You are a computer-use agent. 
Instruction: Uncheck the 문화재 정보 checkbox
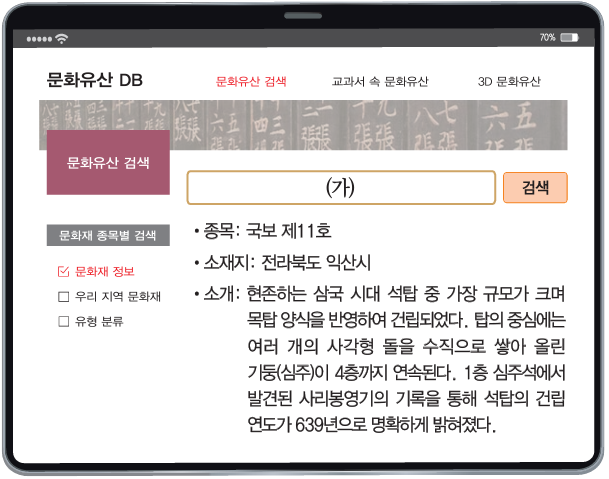coord(64,271)
